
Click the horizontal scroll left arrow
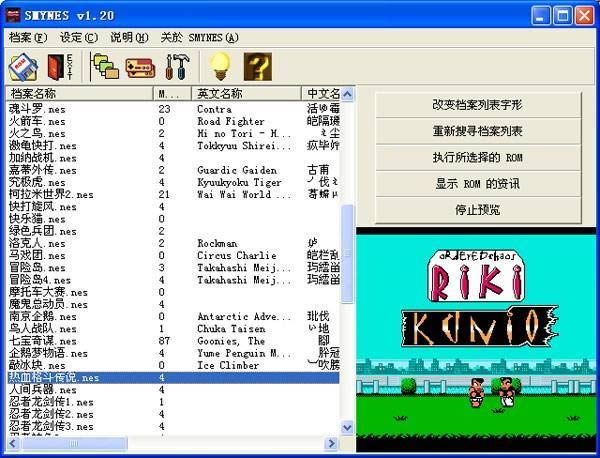click(x=13, y=443)
